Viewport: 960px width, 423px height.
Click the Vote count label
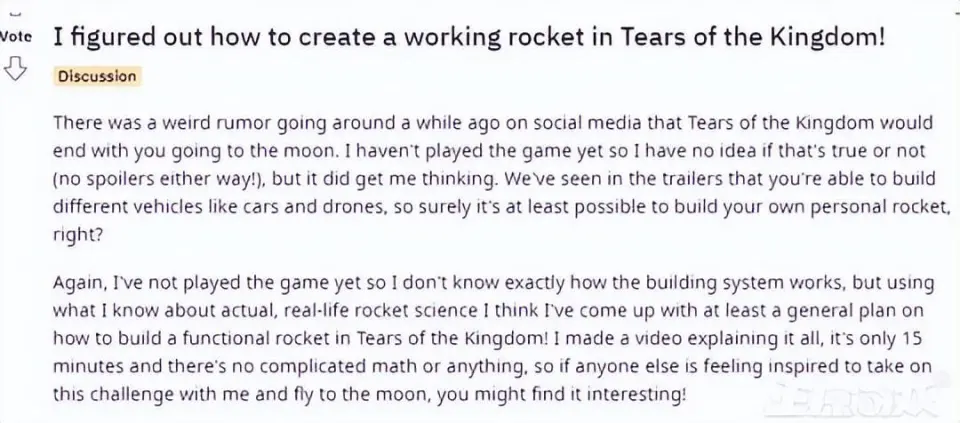[15, 36]
